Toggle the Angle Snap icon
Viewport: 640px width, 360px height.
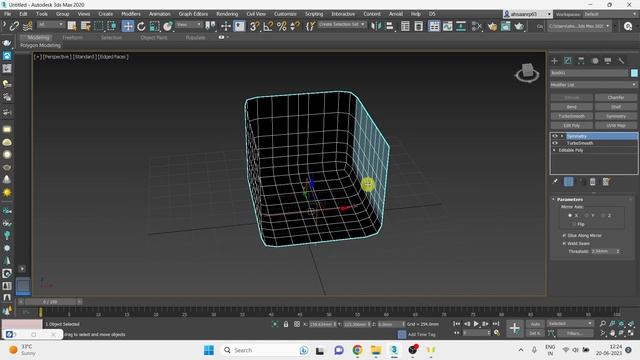pos(268,26)
